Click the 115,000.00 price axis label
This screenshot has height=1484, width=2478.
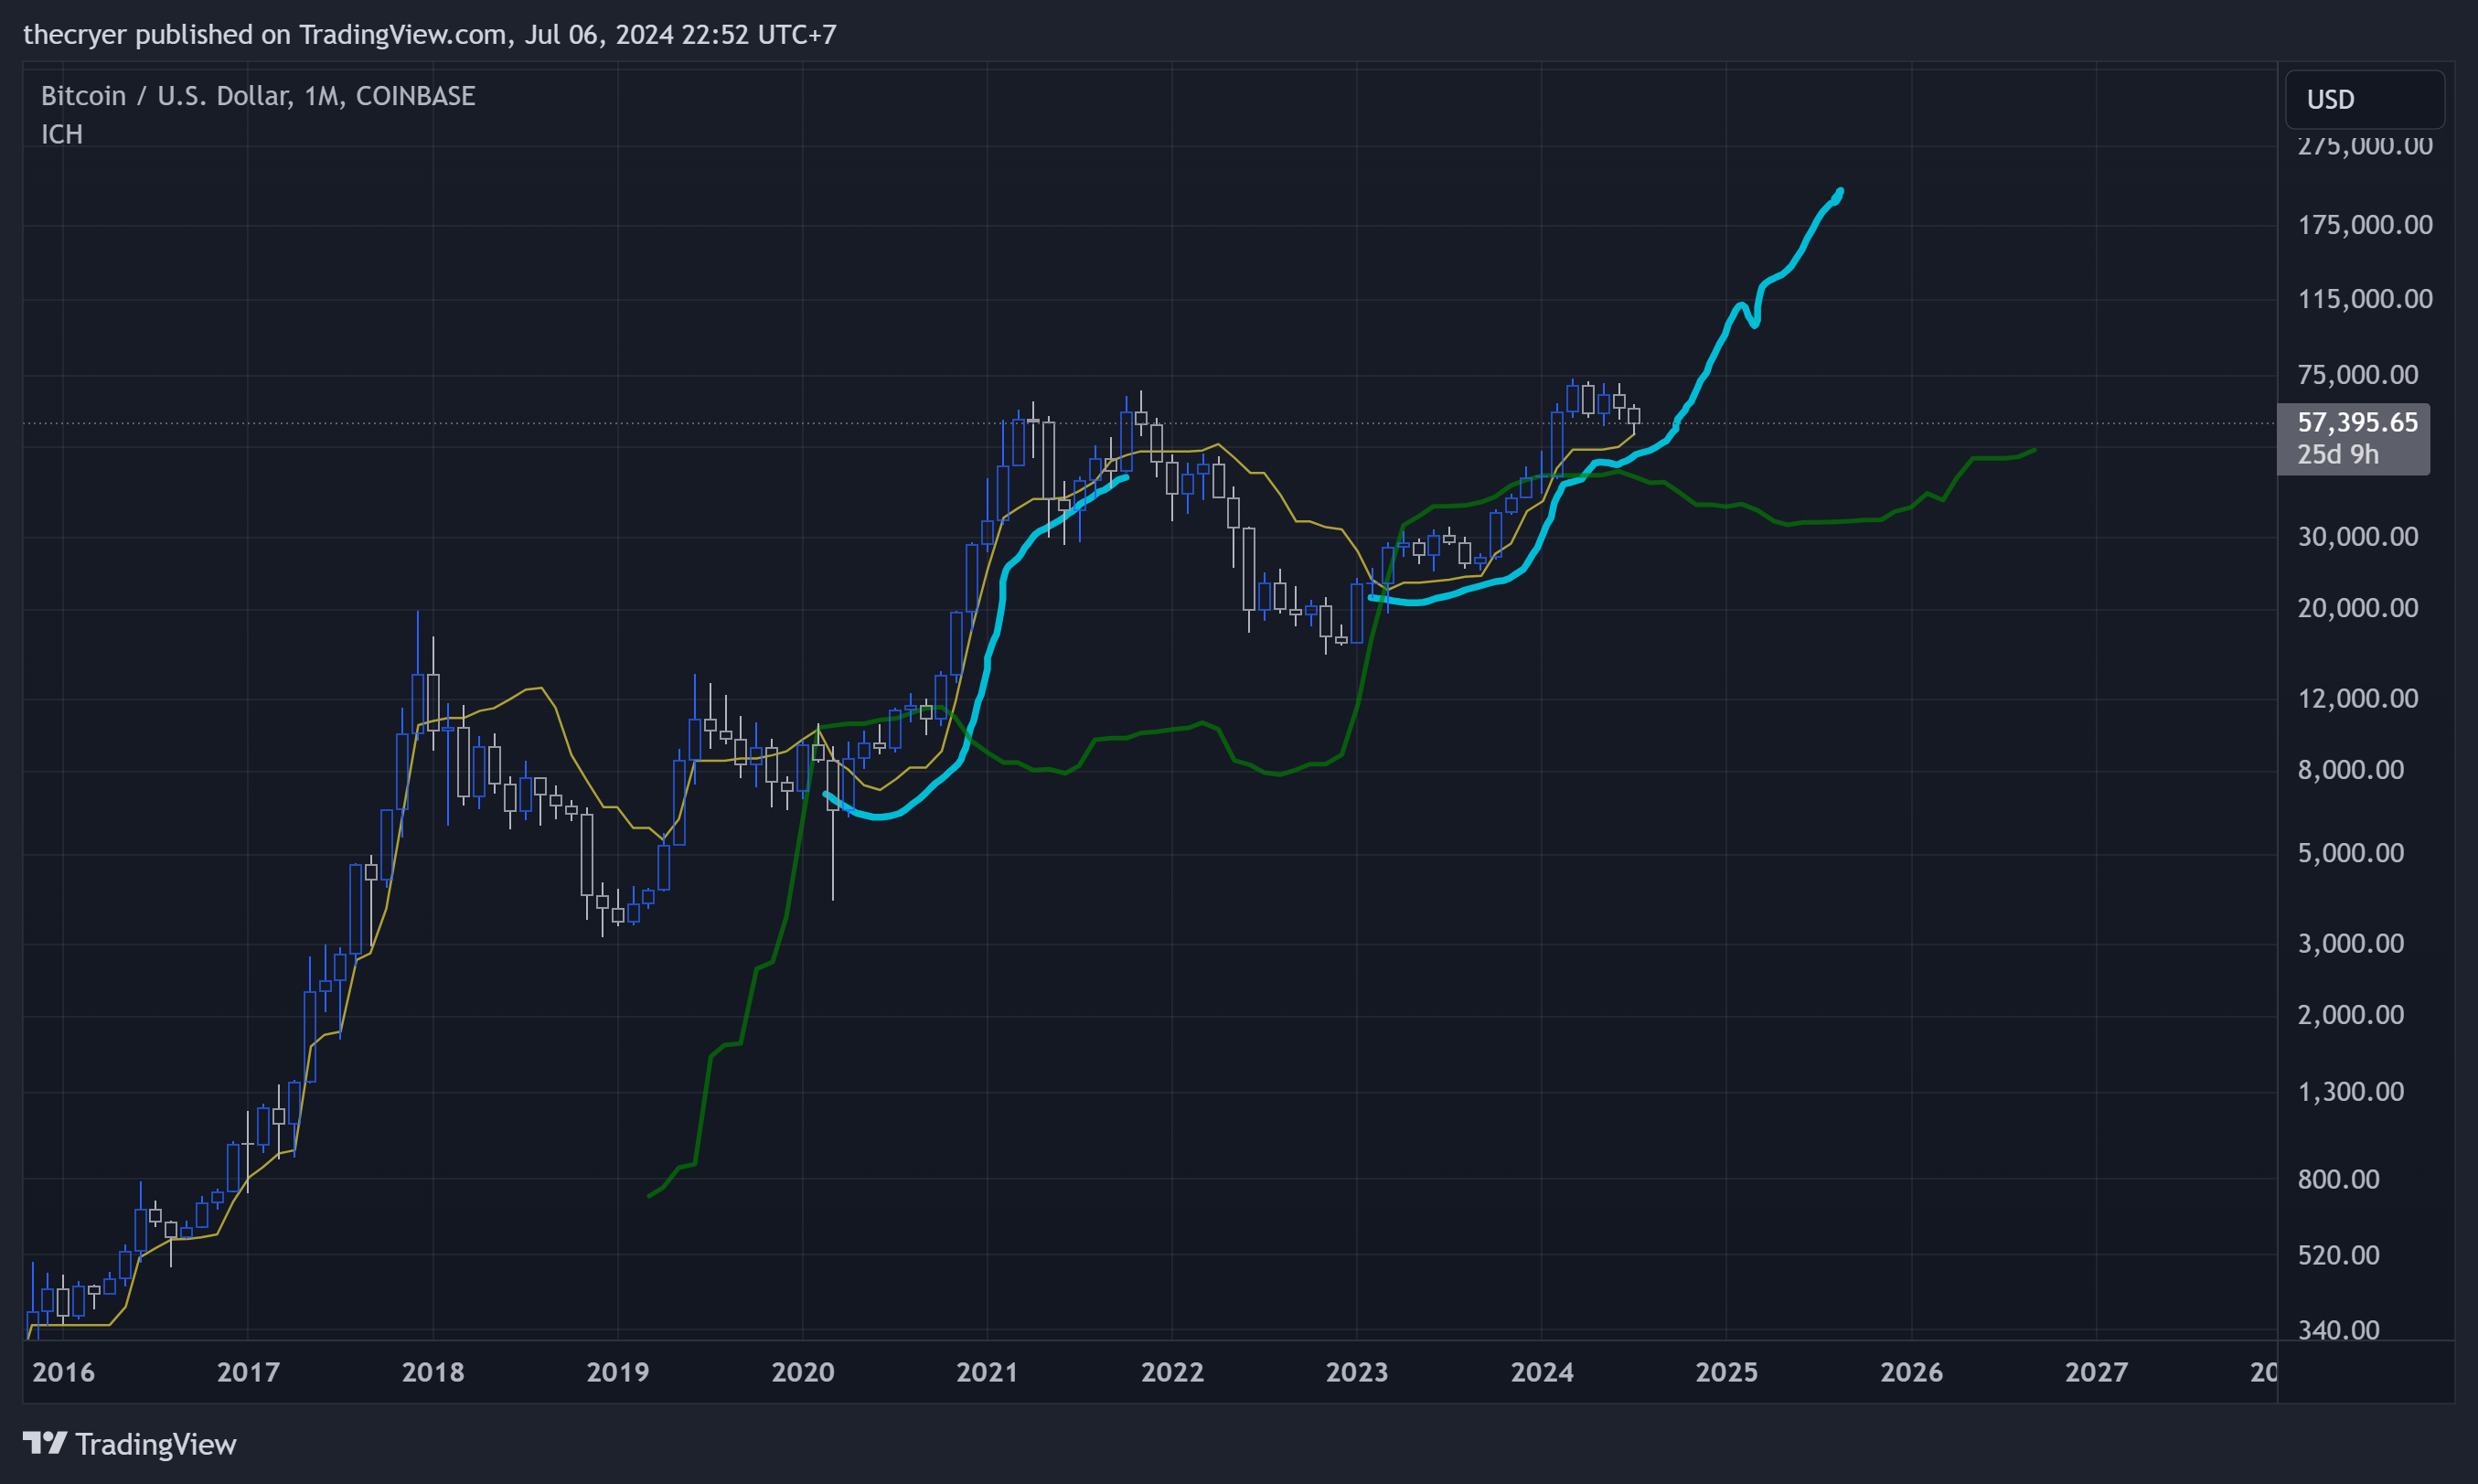tap(2365, 298)
